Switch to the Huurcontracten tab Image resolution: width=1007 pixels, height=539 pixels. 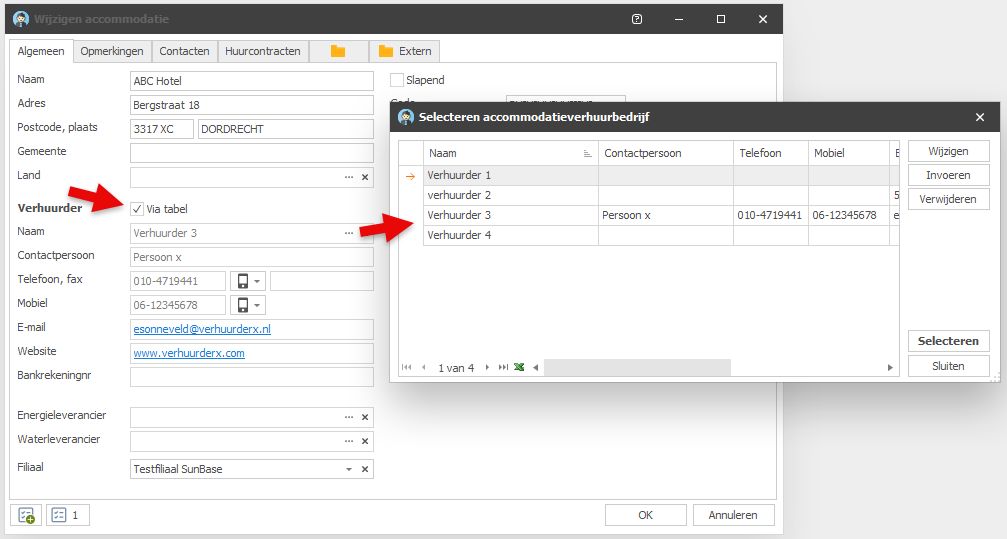tap(263, 51)
